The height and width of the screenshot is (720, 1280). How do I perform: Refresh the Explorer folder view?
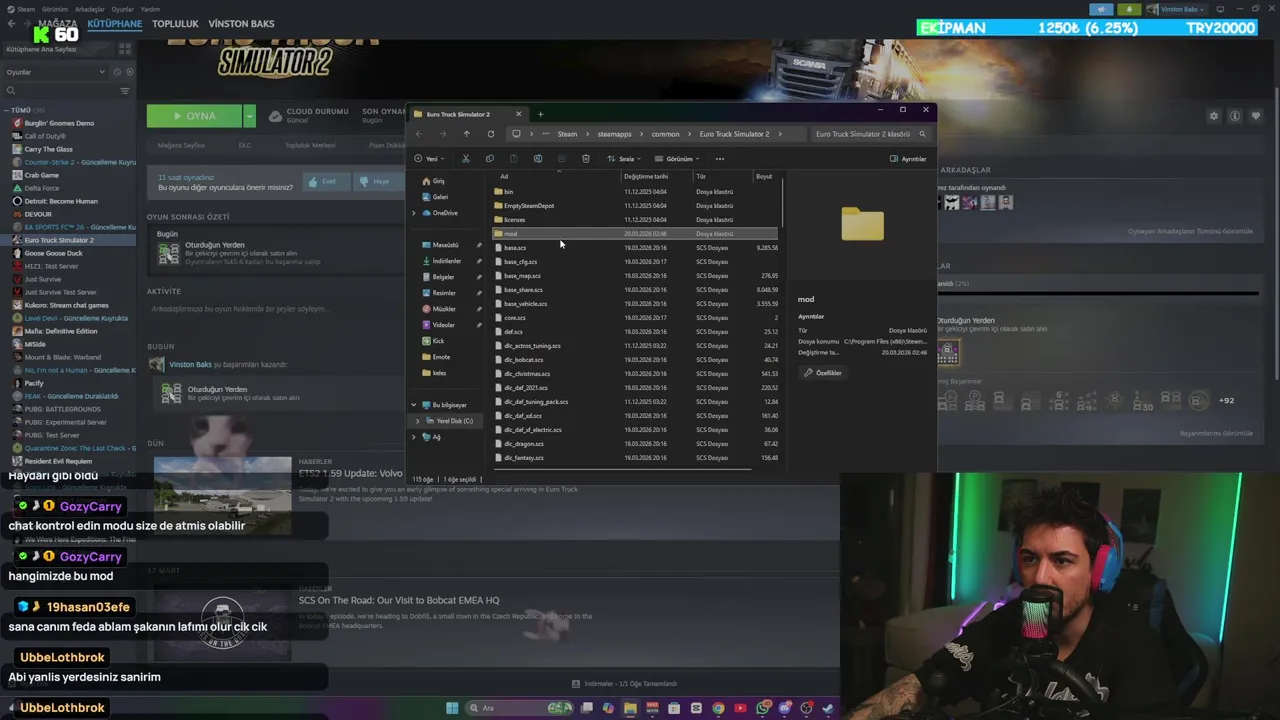click(x=490, y=134)
